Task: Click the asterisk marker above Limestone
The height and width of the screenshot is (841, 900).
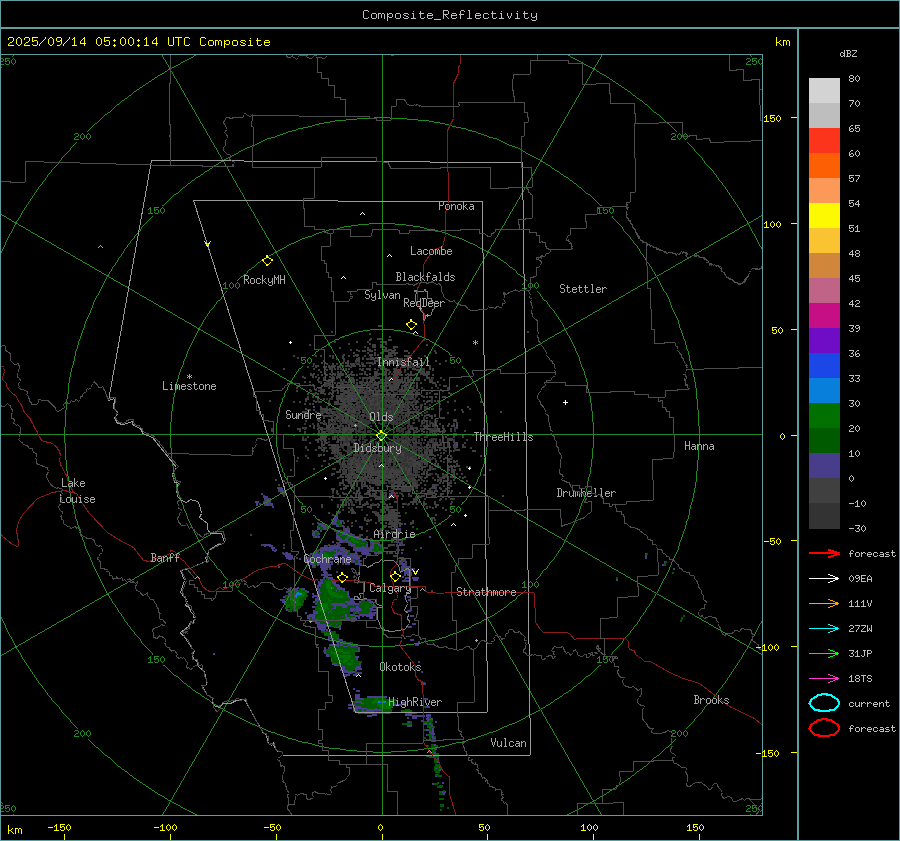Action: [x=189, y=377]
